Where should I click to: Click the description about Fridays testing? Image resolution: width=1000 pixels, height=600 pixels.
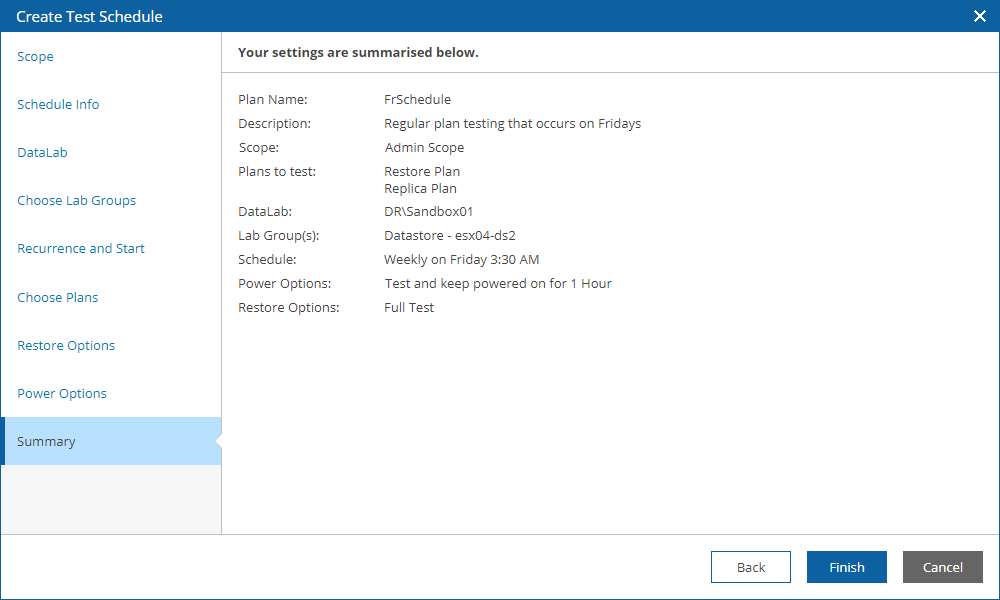pyautogui.click(x=512, y=124)
